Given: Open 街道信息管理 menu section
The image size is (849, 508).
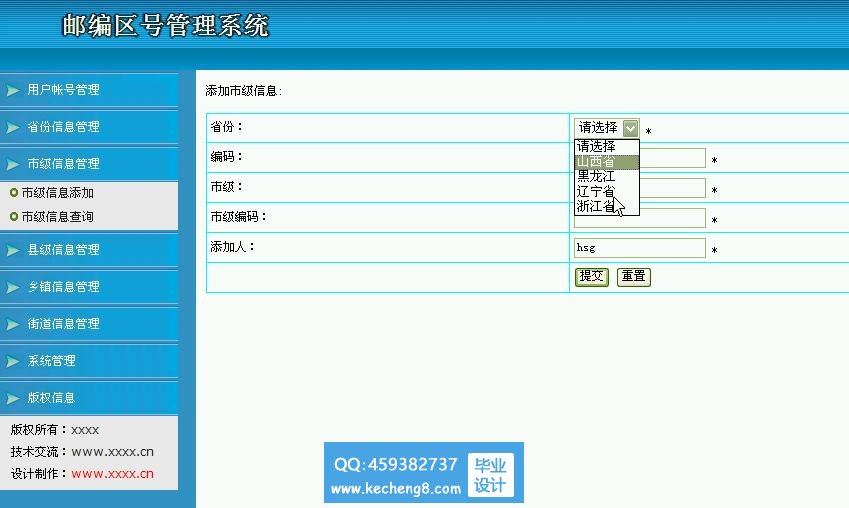Looking at the screenshot, I should click(89, 324).
